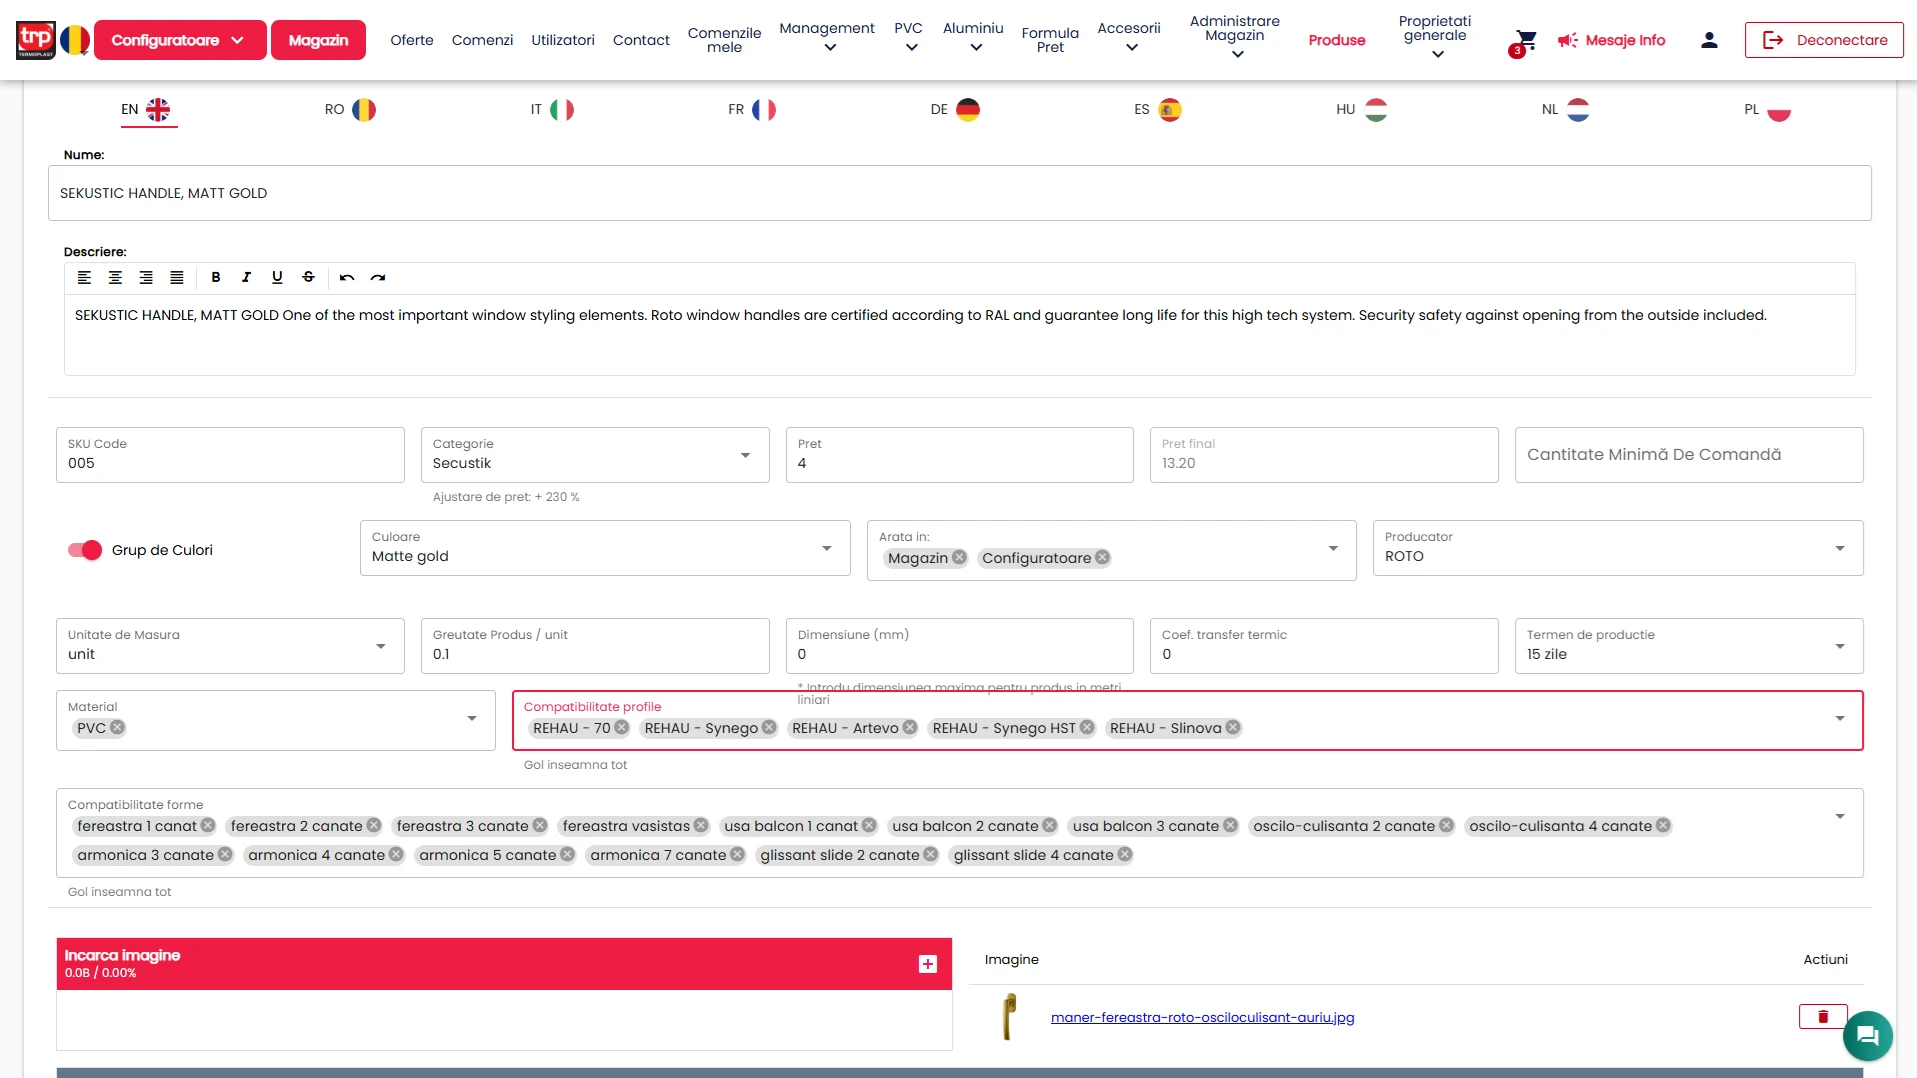Viewport: 1917px width, 1078px height.
Task: Open the Aluminiu menu
Action: [973, 38]
